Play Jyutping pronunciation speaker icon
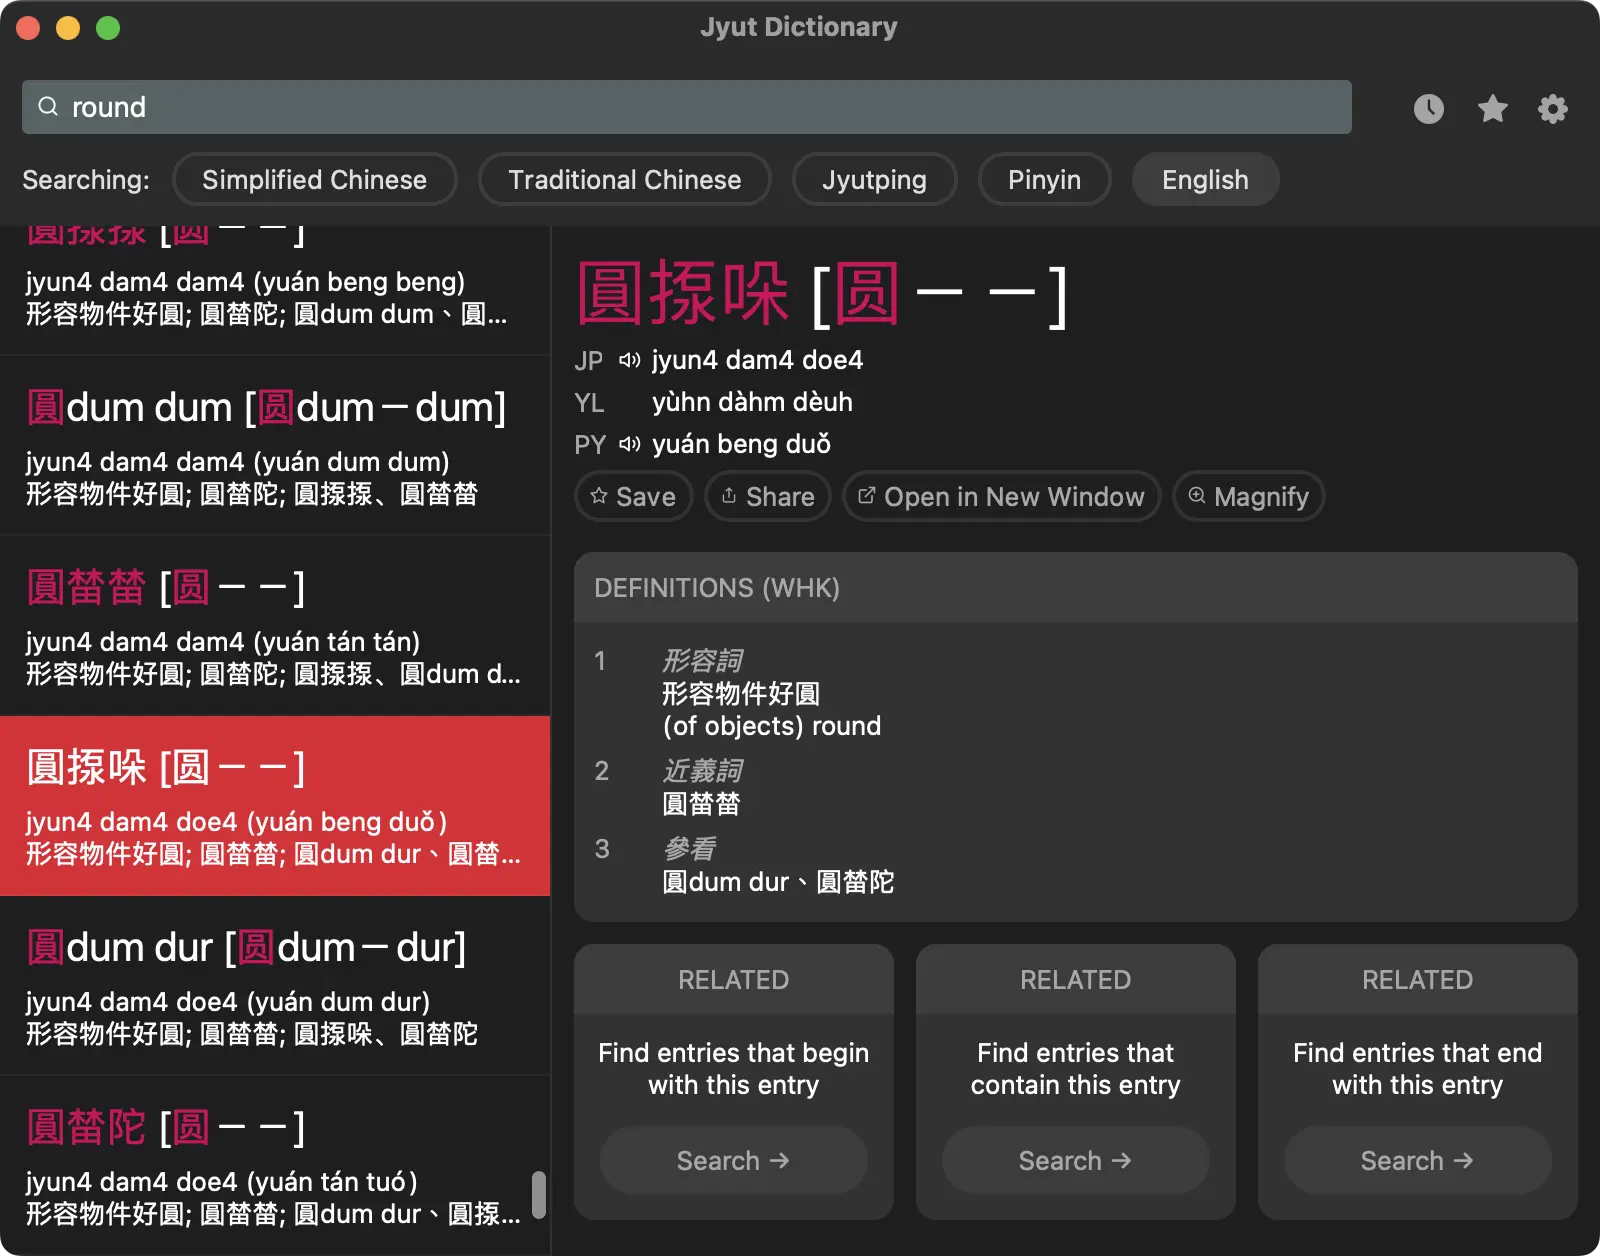 click(629, 360)
